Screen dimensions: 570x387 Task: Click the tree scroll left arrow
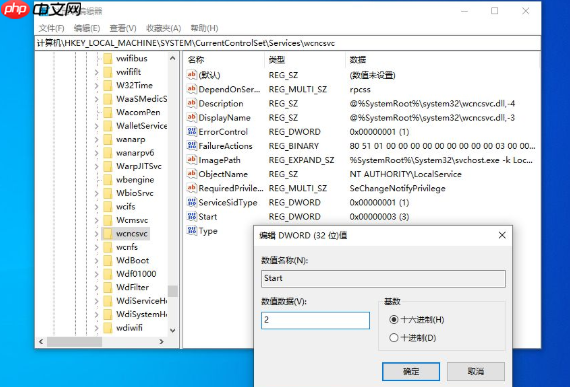[41, 342]
